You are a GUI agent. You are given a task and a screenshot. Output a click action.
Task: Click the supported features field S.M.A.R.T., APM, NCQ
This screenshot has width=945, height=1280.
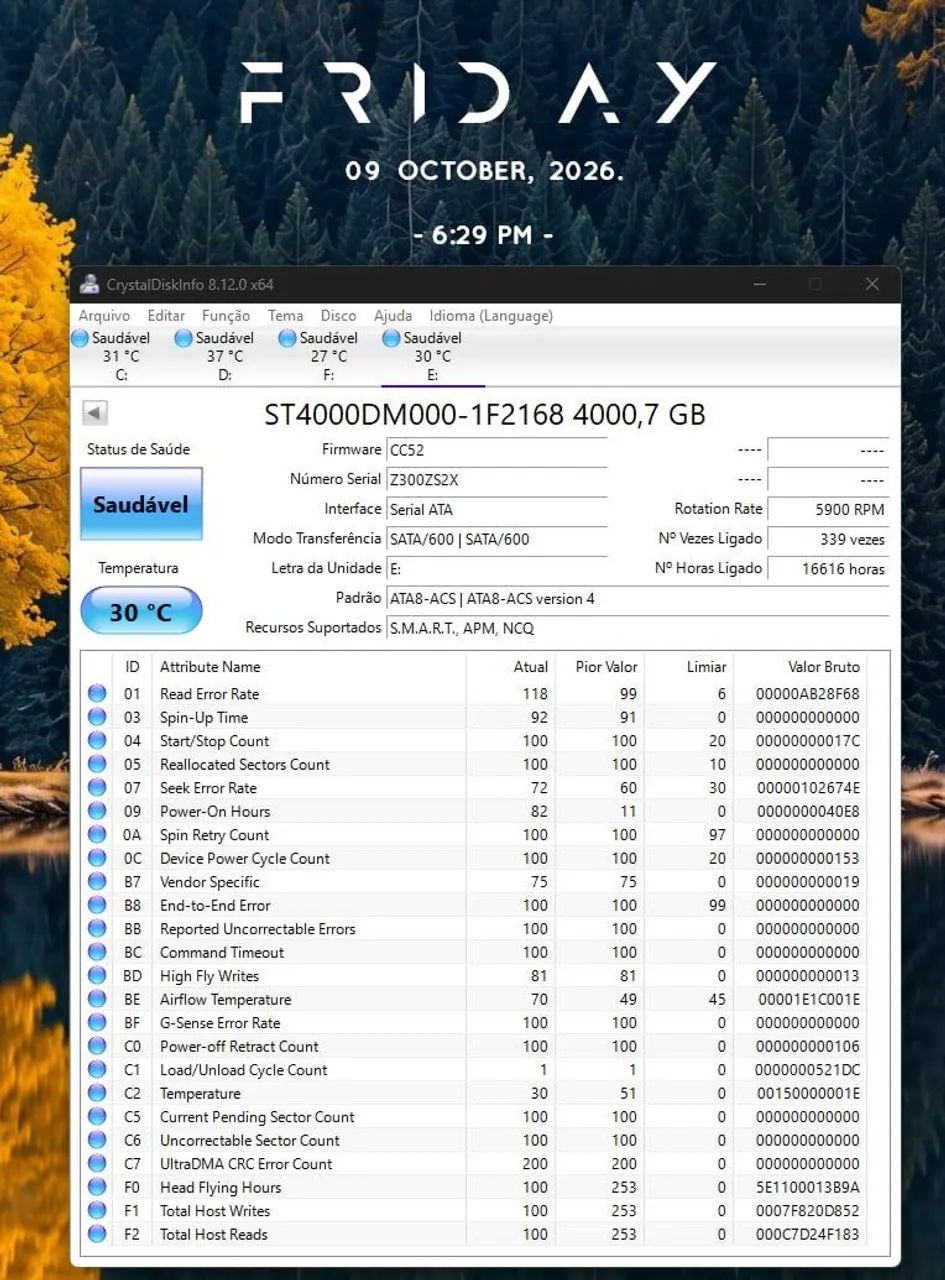[638, 628]
